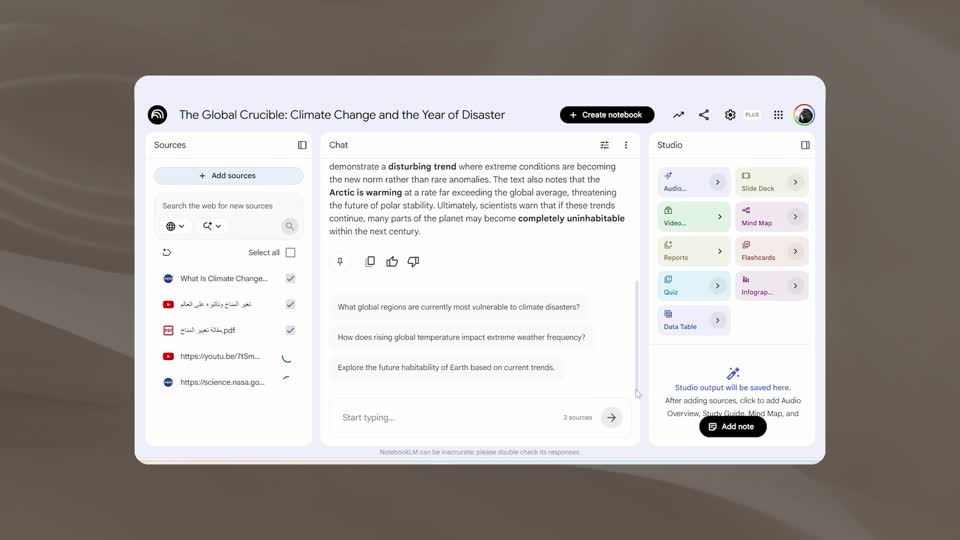Expand the Slide Deck options arrow
This screenshot has height=540, width=960.
(x=795, y=182)
